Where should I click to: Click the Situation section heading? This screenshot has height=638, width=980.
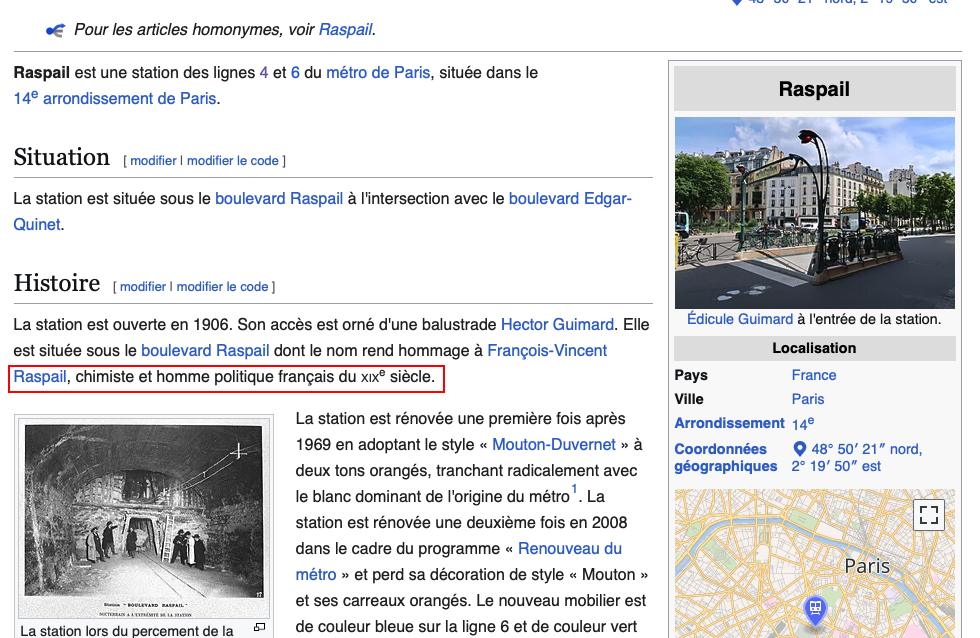[62, 157]
